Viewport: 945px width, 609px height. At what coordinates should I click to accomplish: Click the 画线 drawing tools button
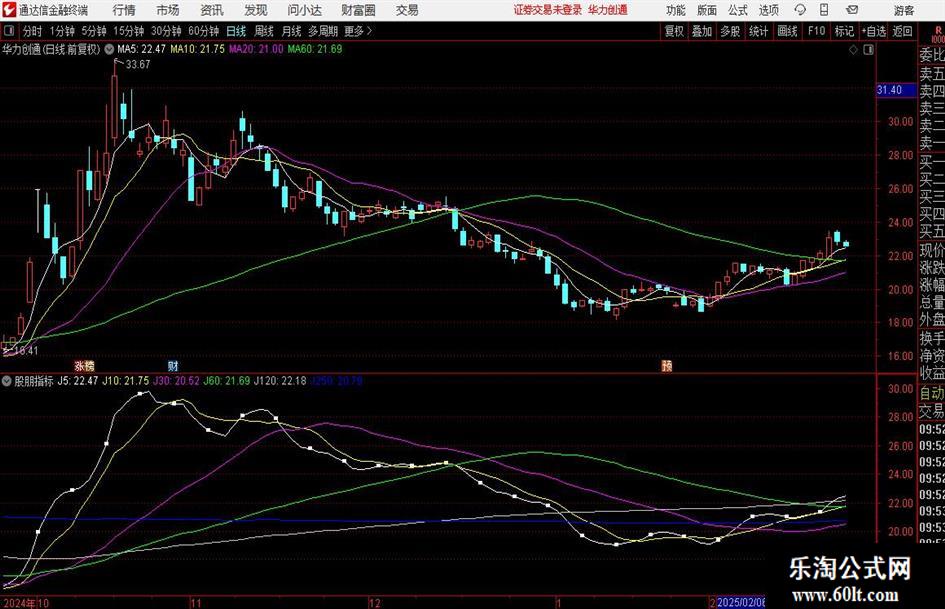[787, 31]
